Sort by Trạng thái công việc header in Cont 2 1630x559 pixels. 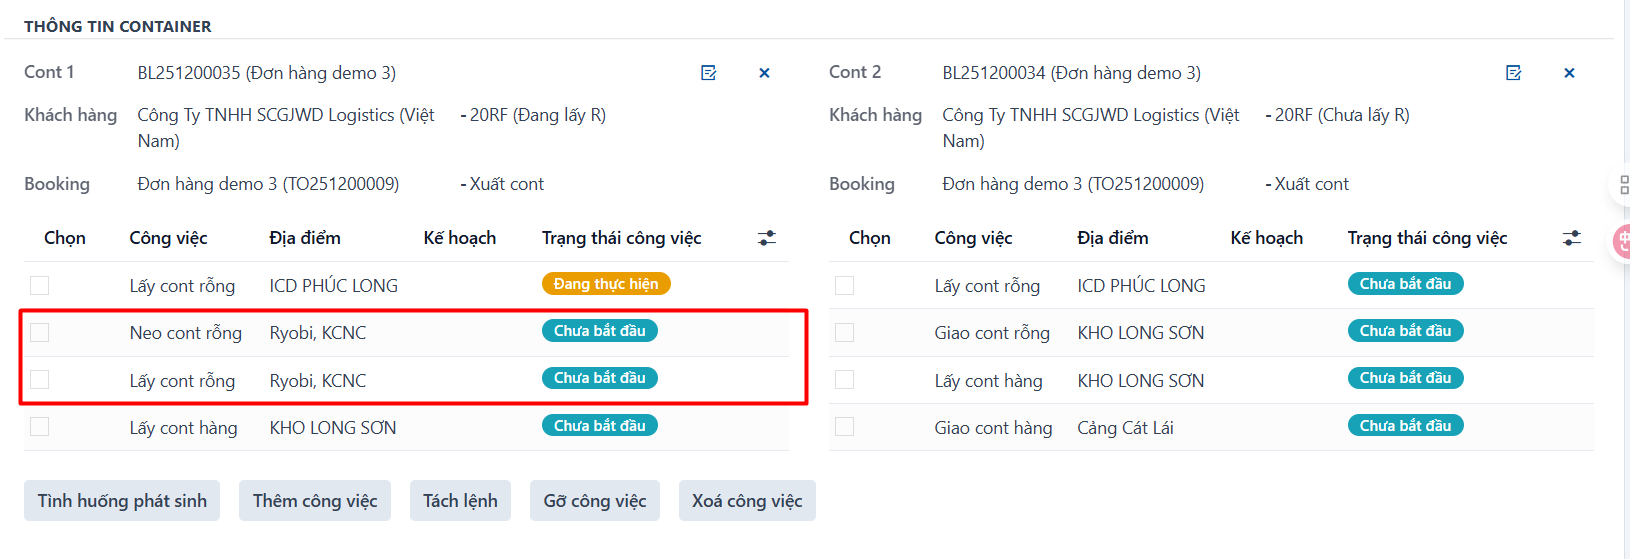[1427, 238]
